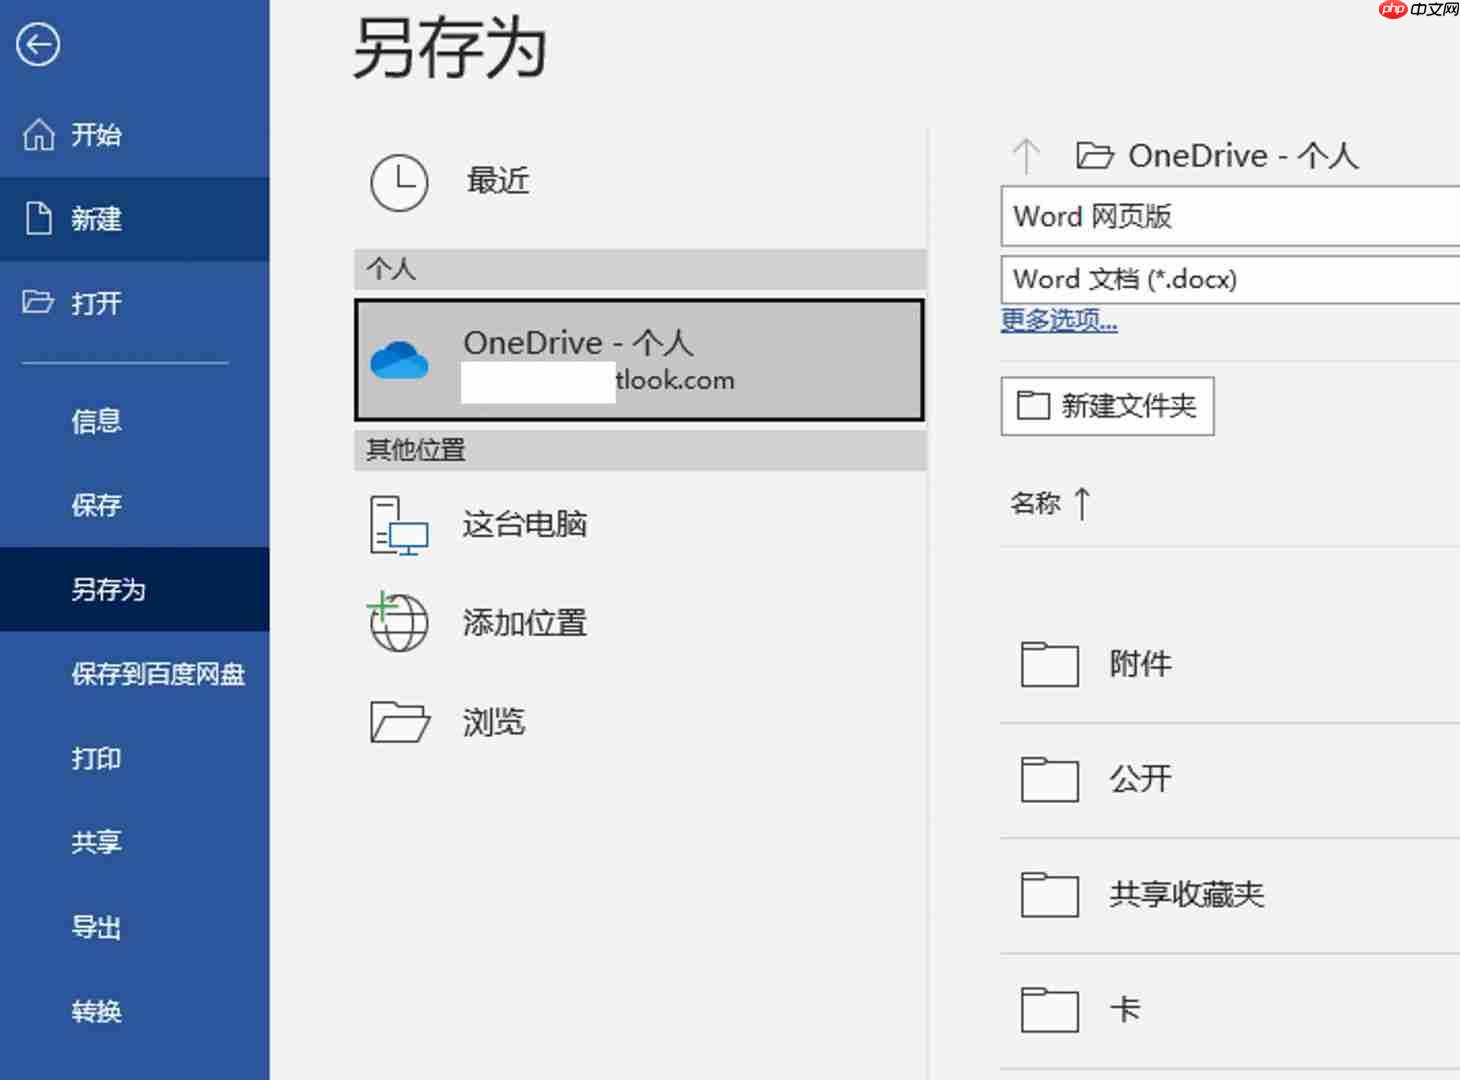Select 转换 in the sidebar
Screen dimensions: 1460x1080
(x=135, y=1011)
